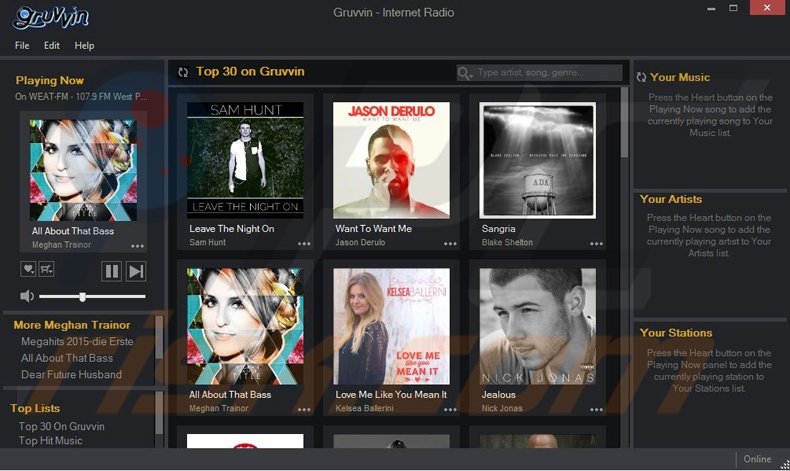Open options dots for Sangria
This screenshot has width=790, height=471.
[597, 244]
